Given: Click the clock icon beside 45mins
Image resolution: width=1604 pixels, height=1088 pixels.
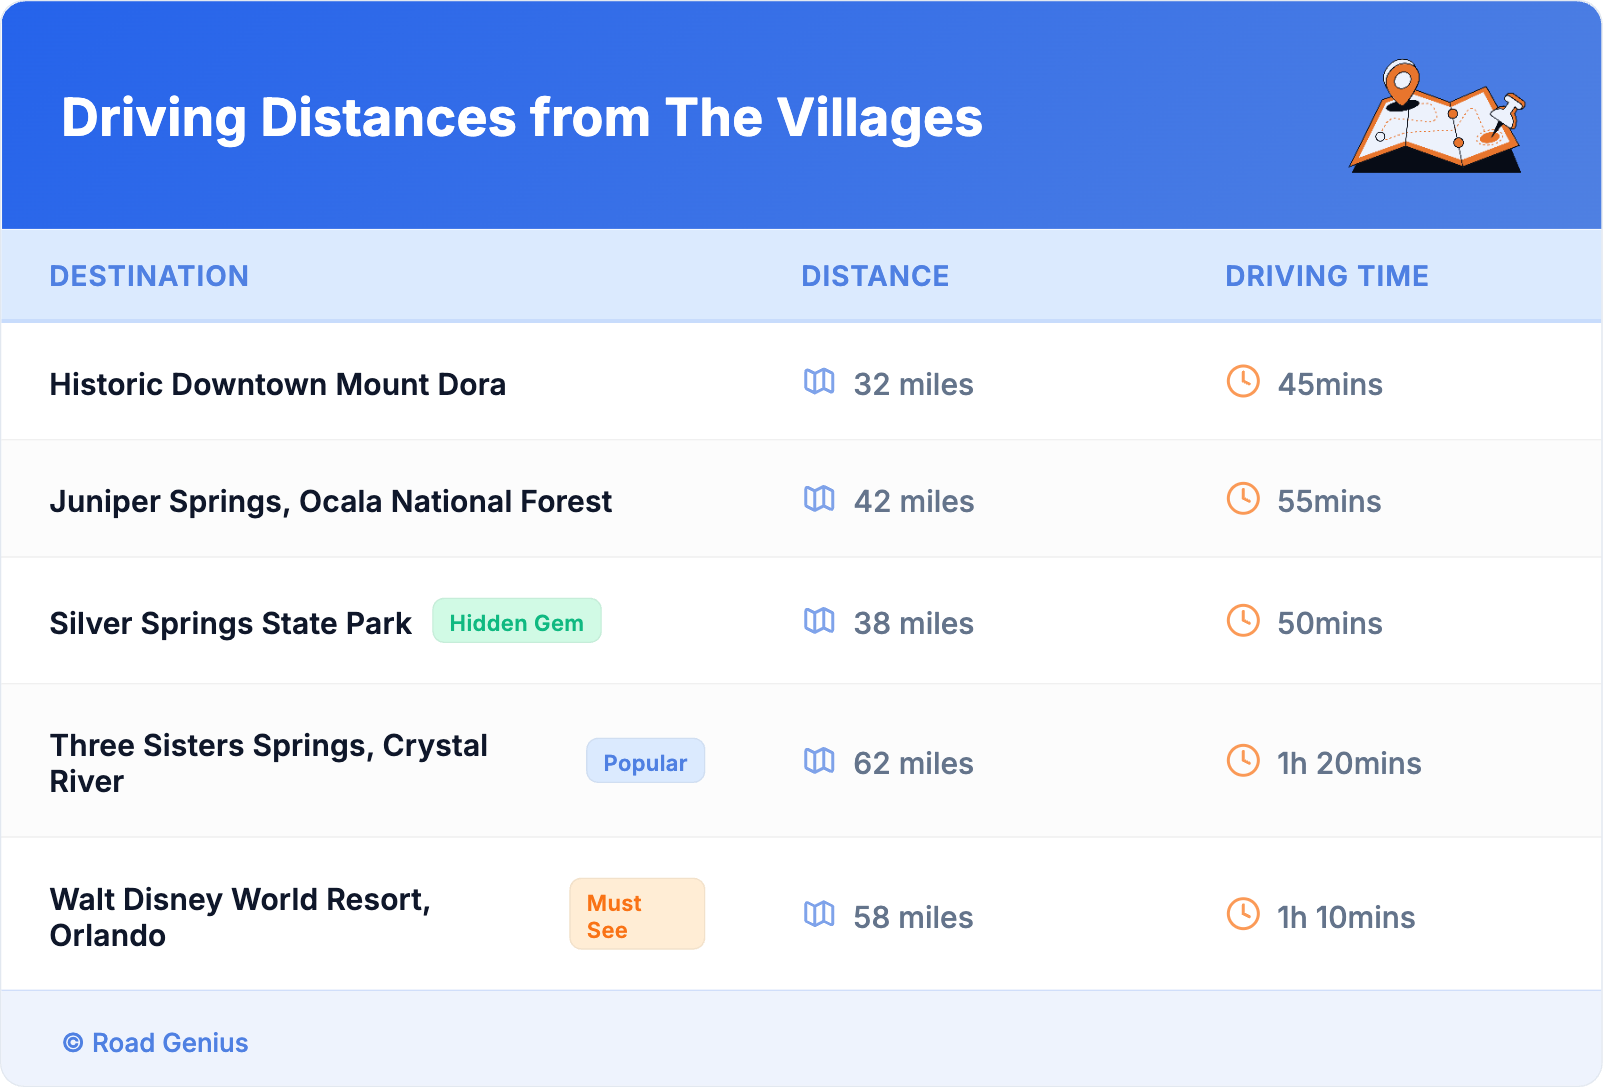Looking at the screenshot, I should click(x=1243, y=382).
